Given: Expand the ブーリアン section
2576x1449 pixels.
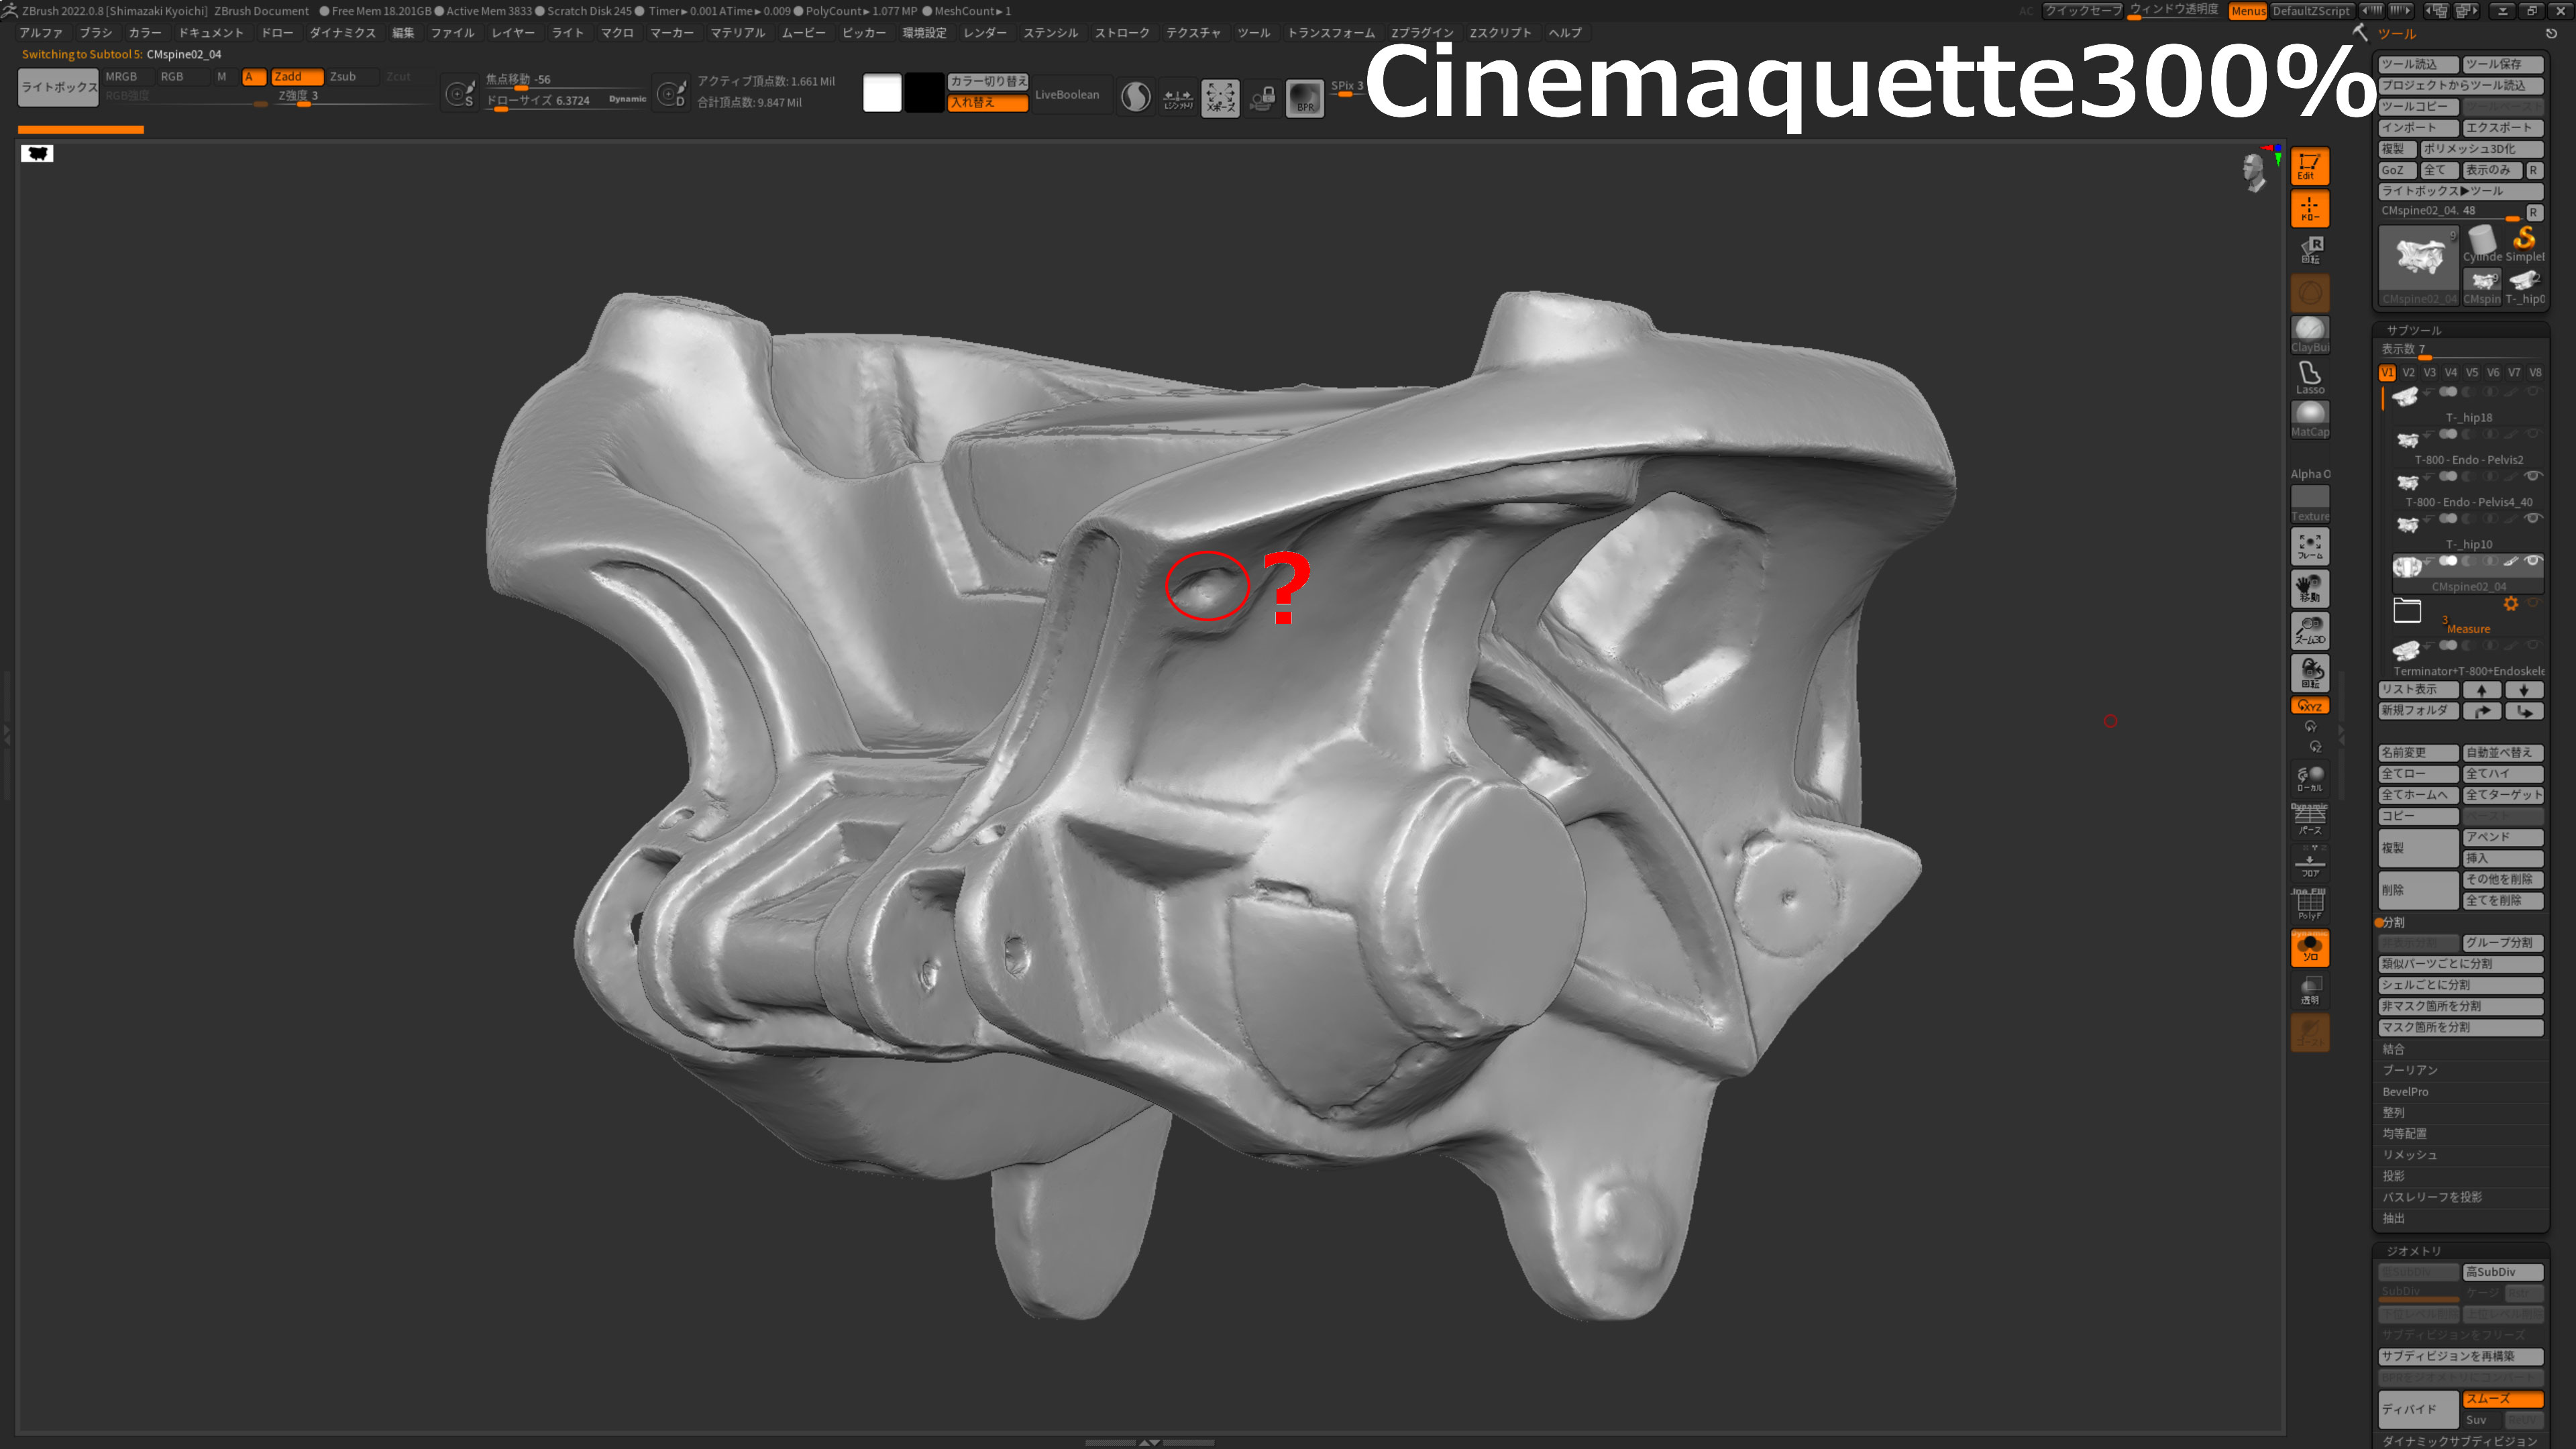Looking at the screenshot, I should pyautogui.click(x=2409, y=1070).
